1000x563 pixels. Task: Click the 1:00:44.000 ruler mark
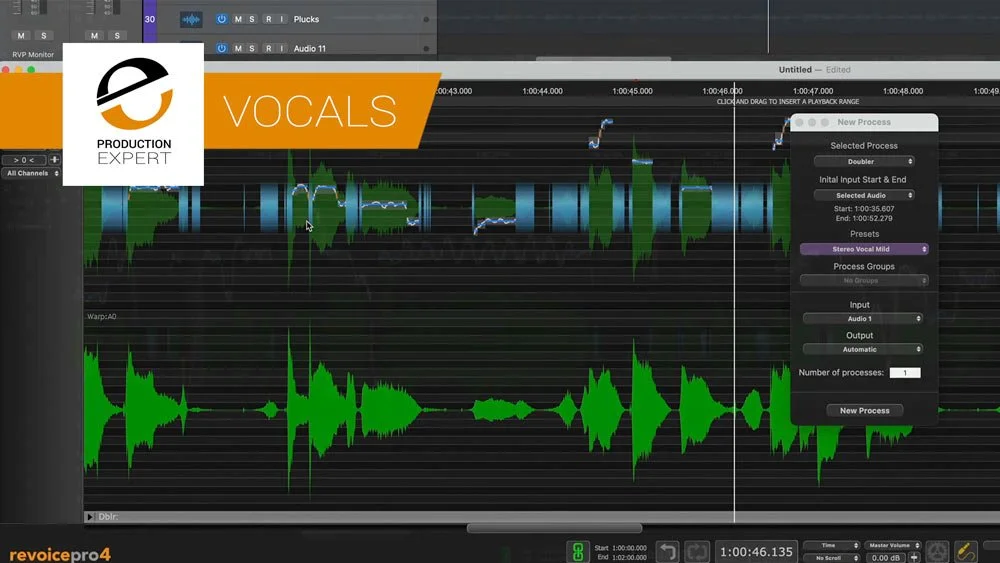coord(542,91)
